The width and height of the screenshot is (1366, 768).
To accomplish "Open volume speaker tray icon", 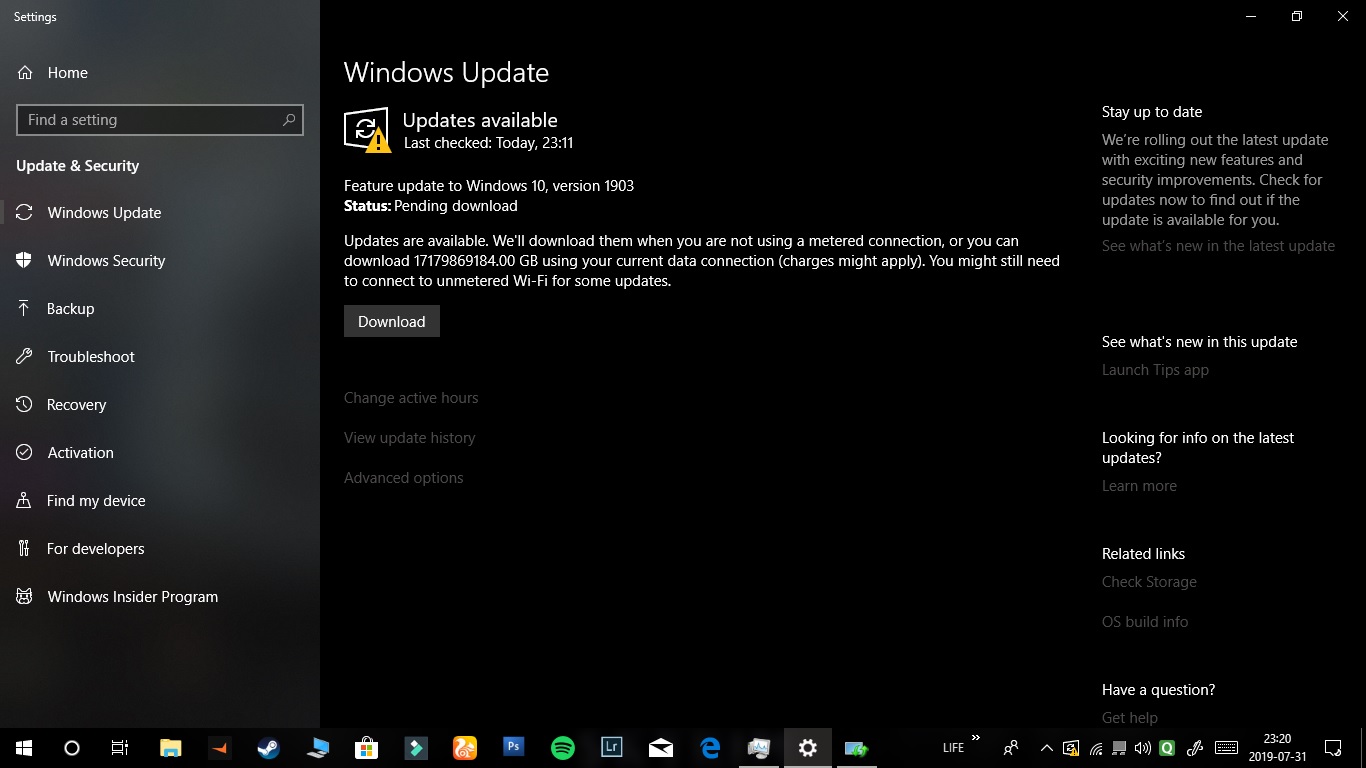I will coord(1143,748).
